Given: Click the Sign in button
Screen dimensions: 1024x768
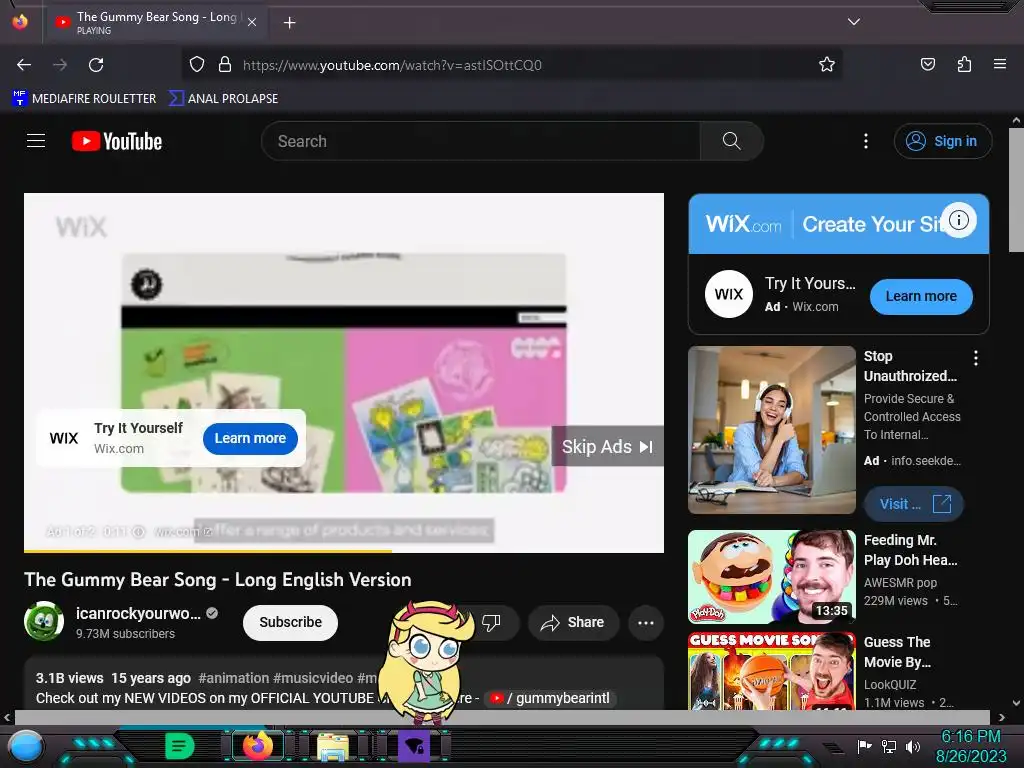Looking at the screenshot, I should coord(942,141).
